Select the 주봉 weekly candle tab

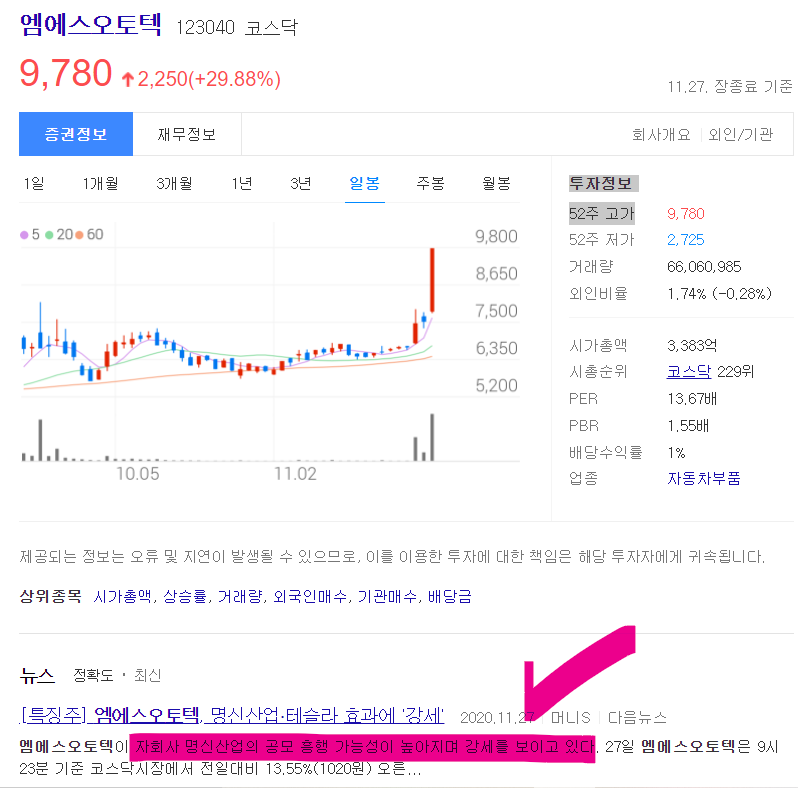pyautogui.click(x=431, y=183)
